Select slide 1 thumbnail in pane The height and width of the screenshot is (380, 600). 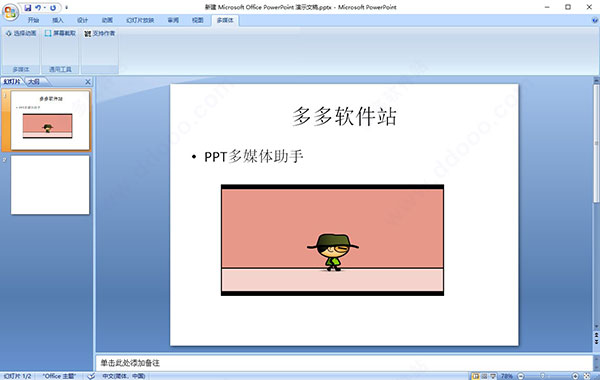pos(50,120)
